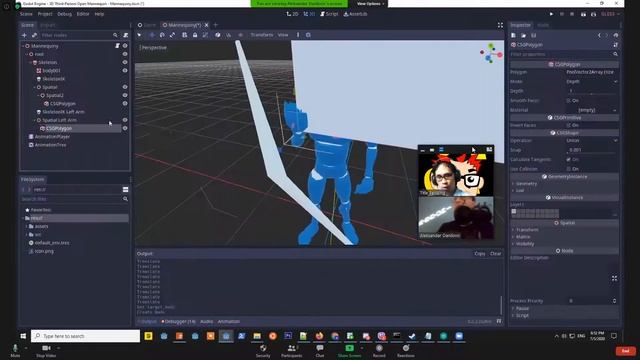The height and width of the screenshot is (360, 640).
Task: Toggle Use Collision checkbox
Action: [x=568, y=169]
